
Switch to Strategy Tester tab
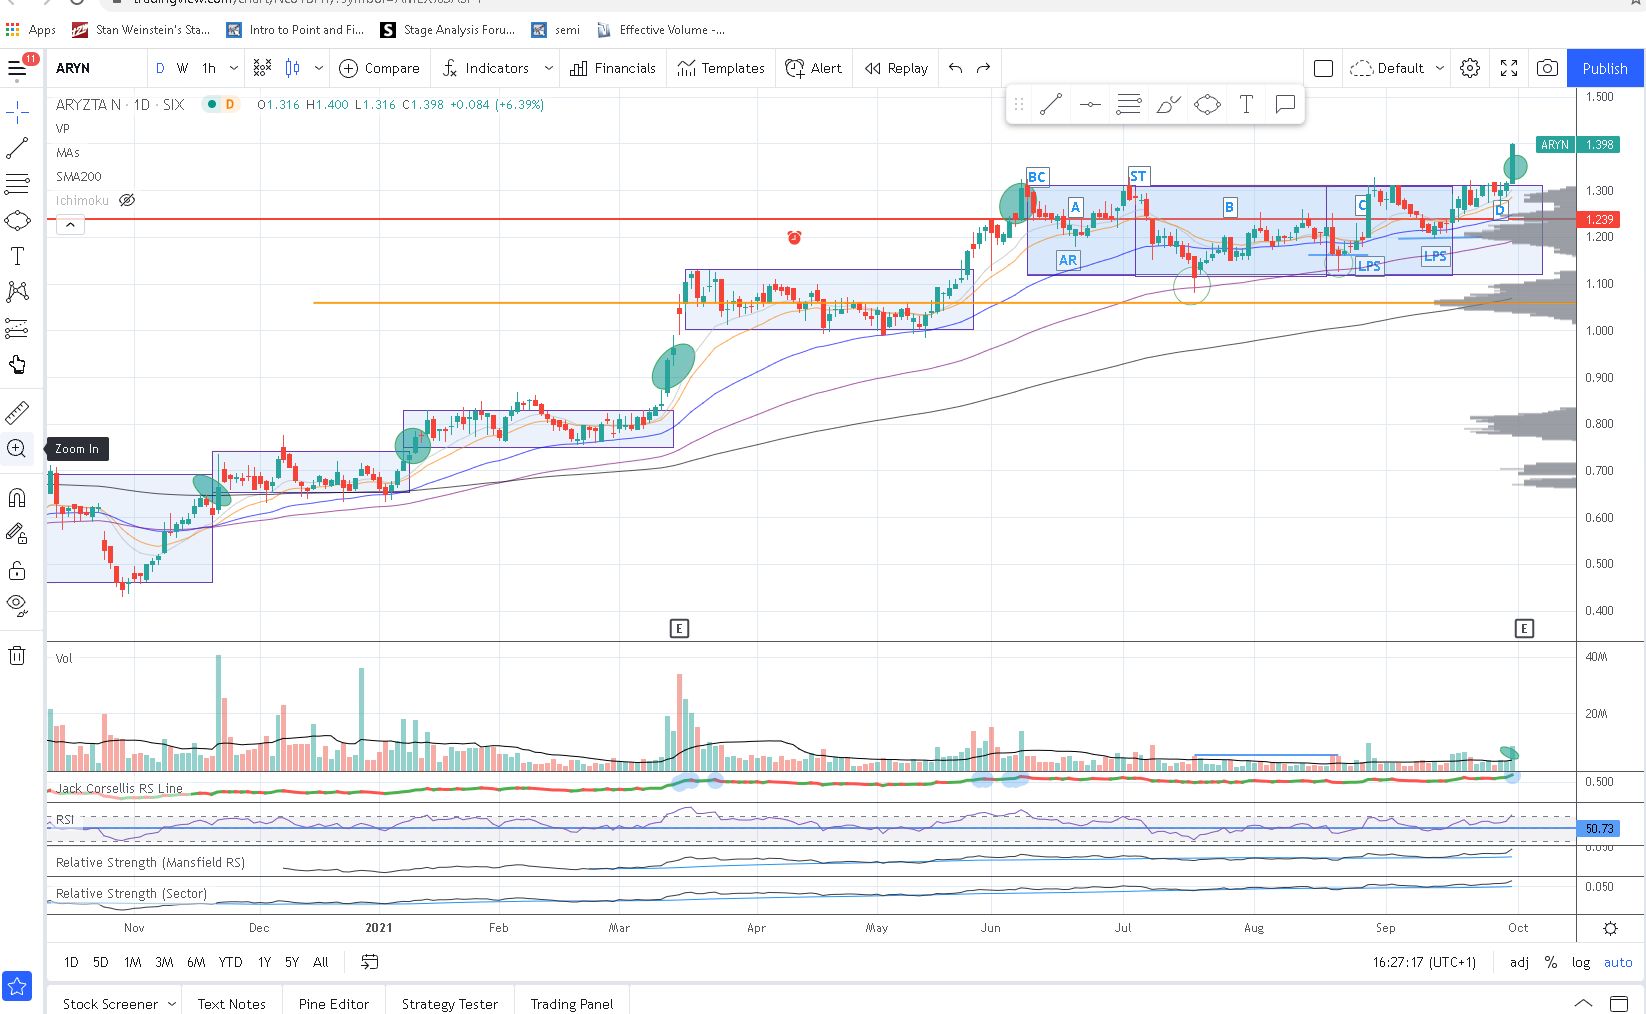tap(449, 1003)
